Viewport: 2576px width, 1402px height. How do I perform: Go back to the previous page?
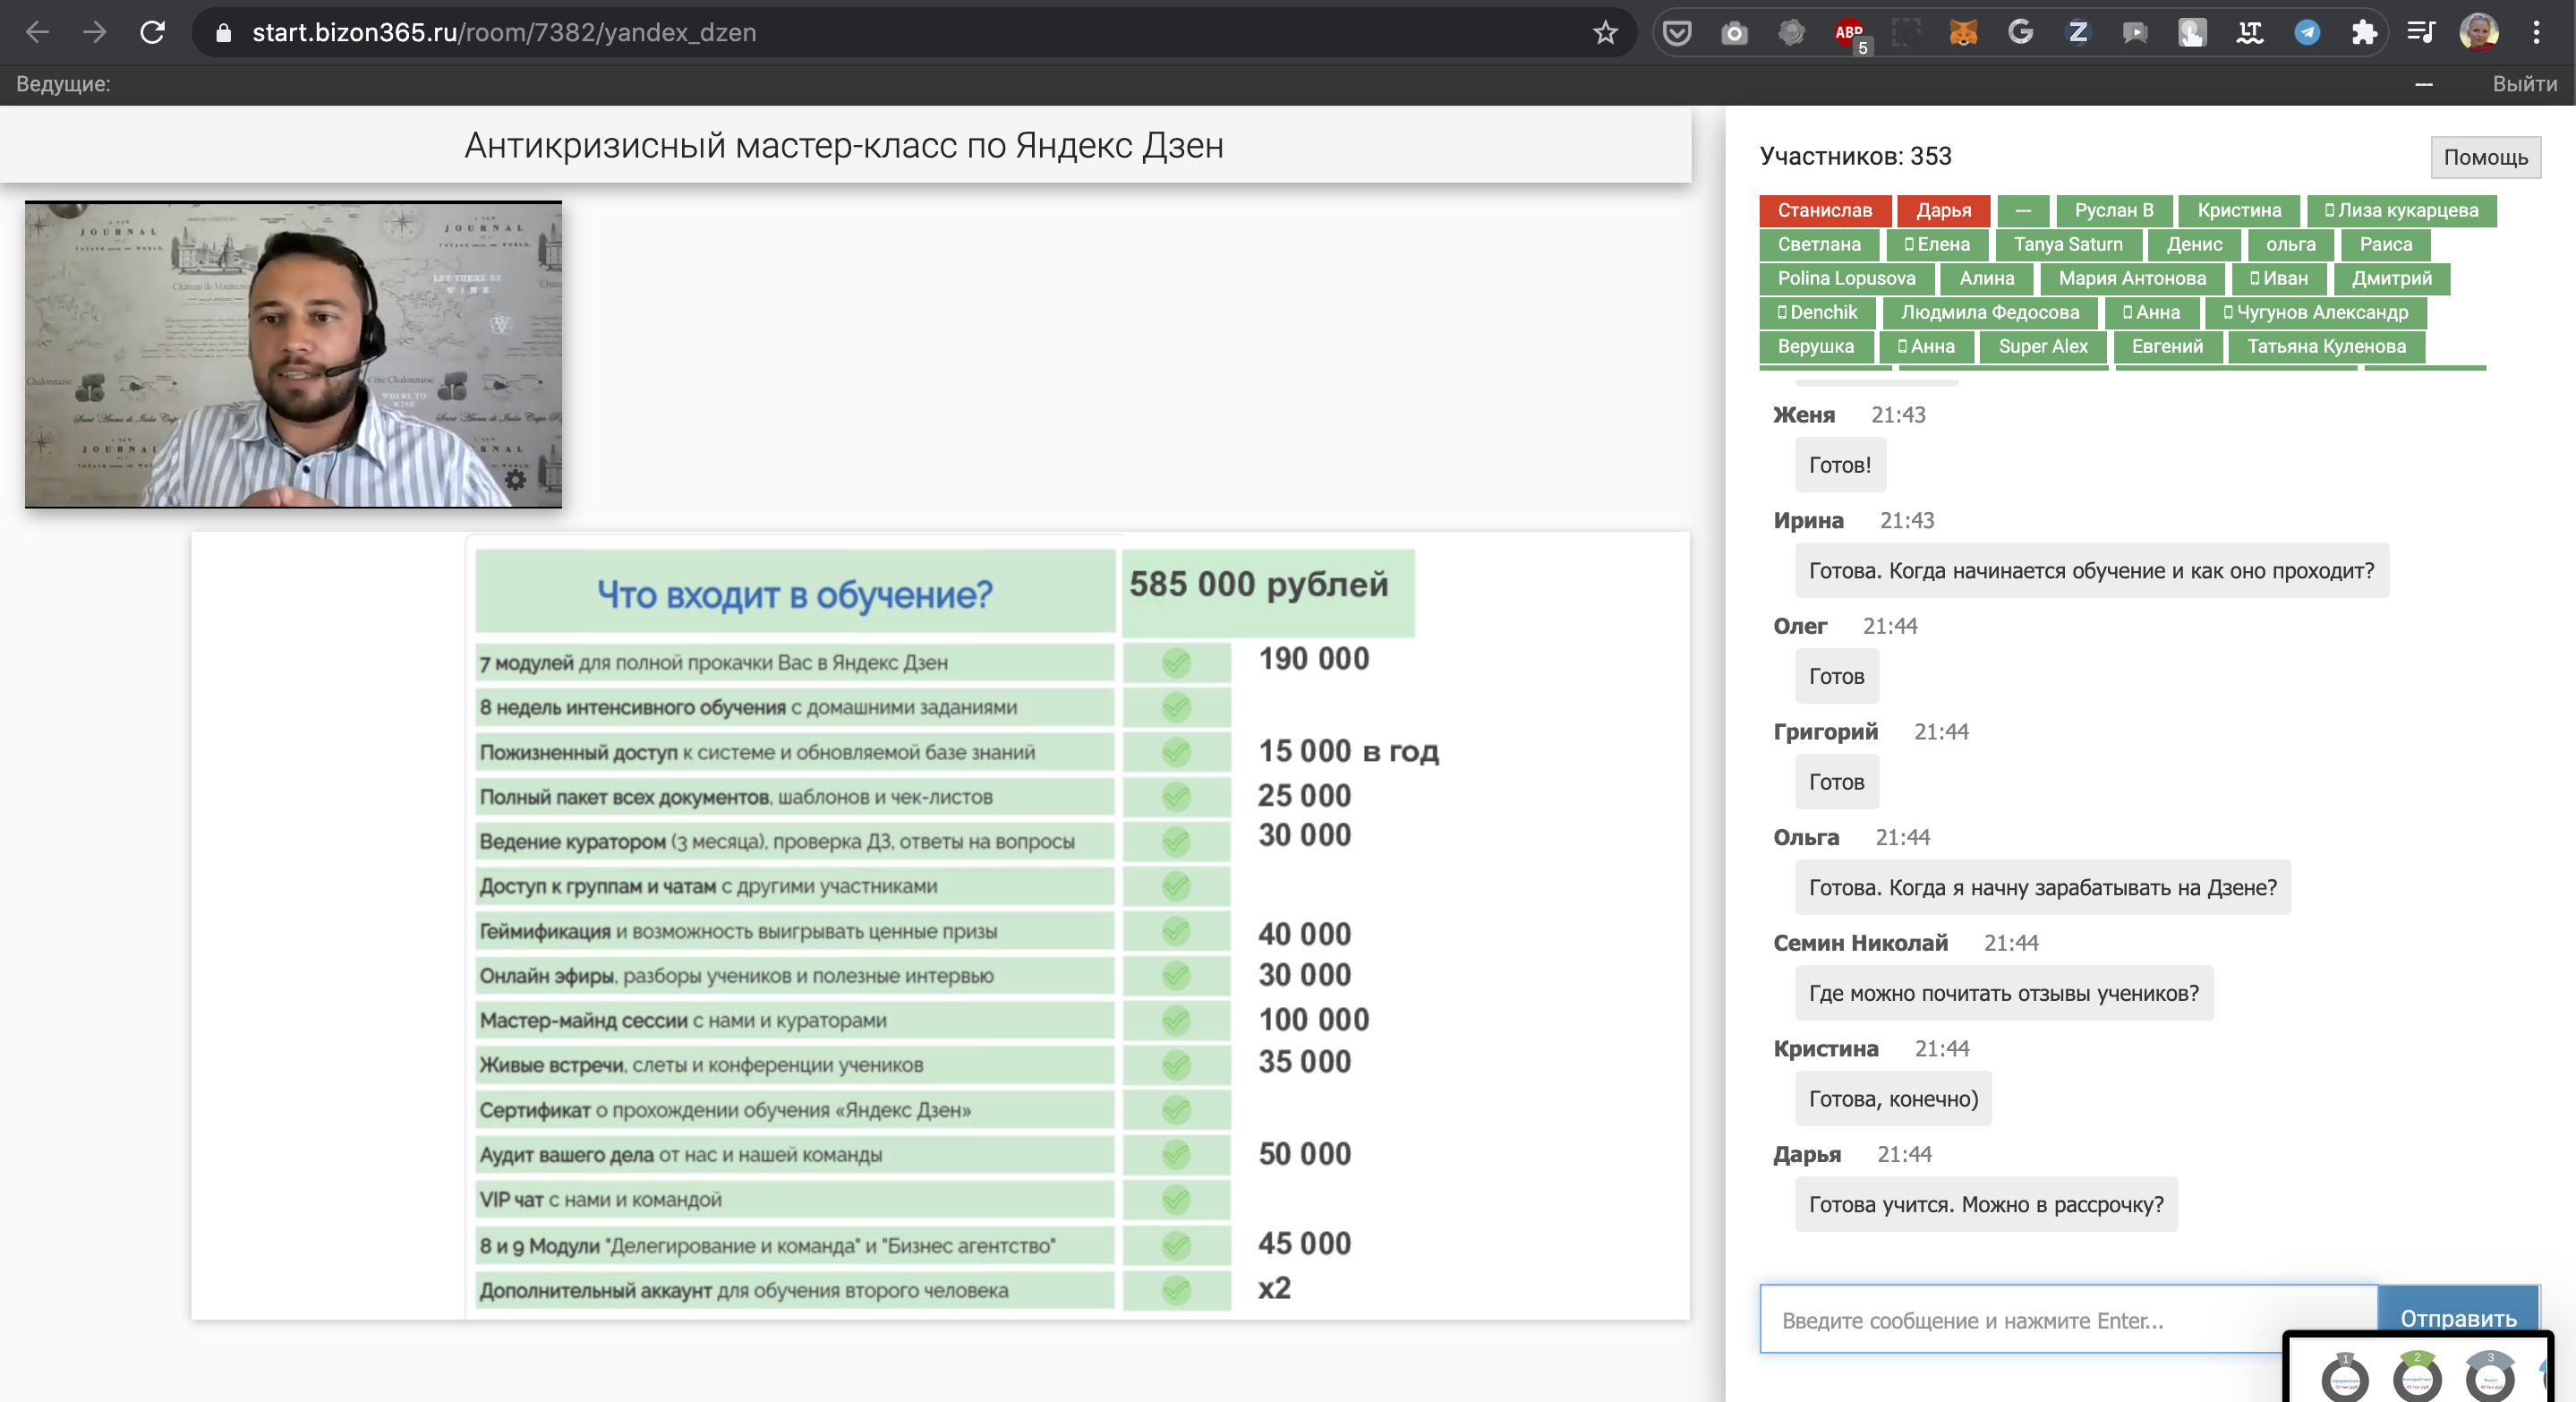[x=37, y=32]
